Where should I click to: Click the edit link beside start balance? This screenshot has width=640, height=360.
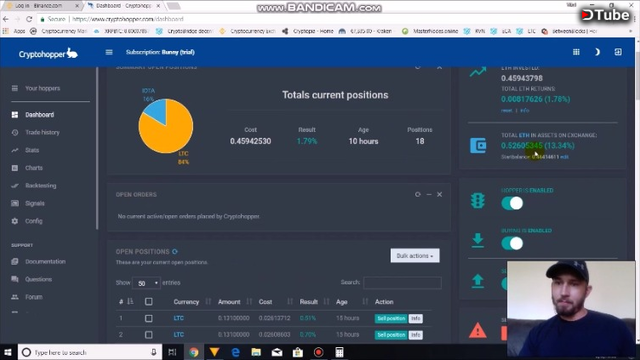(x=564, y=157)
